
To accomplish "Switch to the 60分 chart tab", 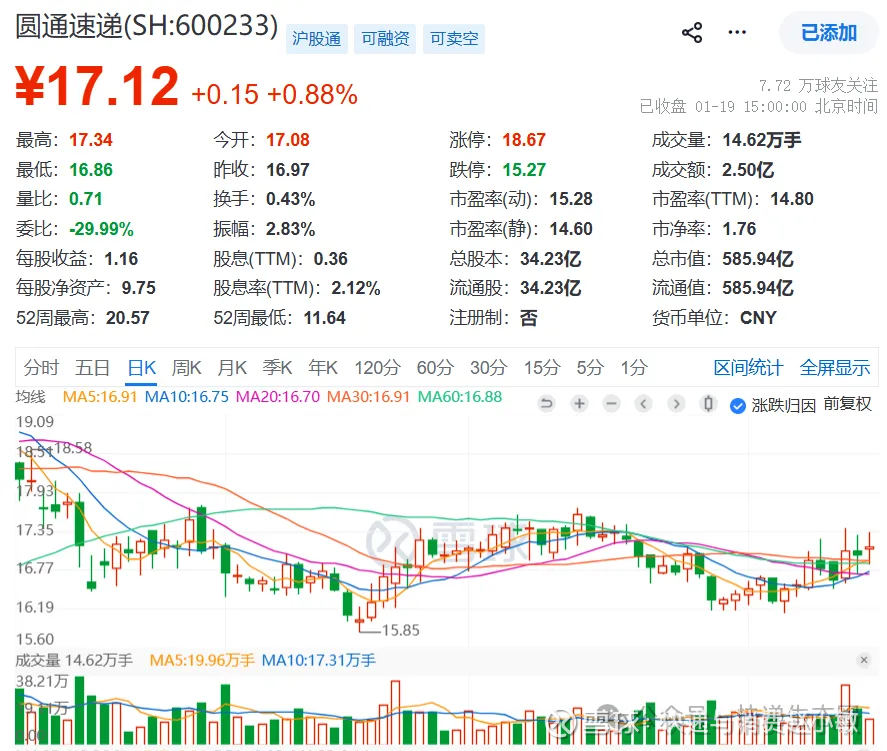I will click(435, 368).
